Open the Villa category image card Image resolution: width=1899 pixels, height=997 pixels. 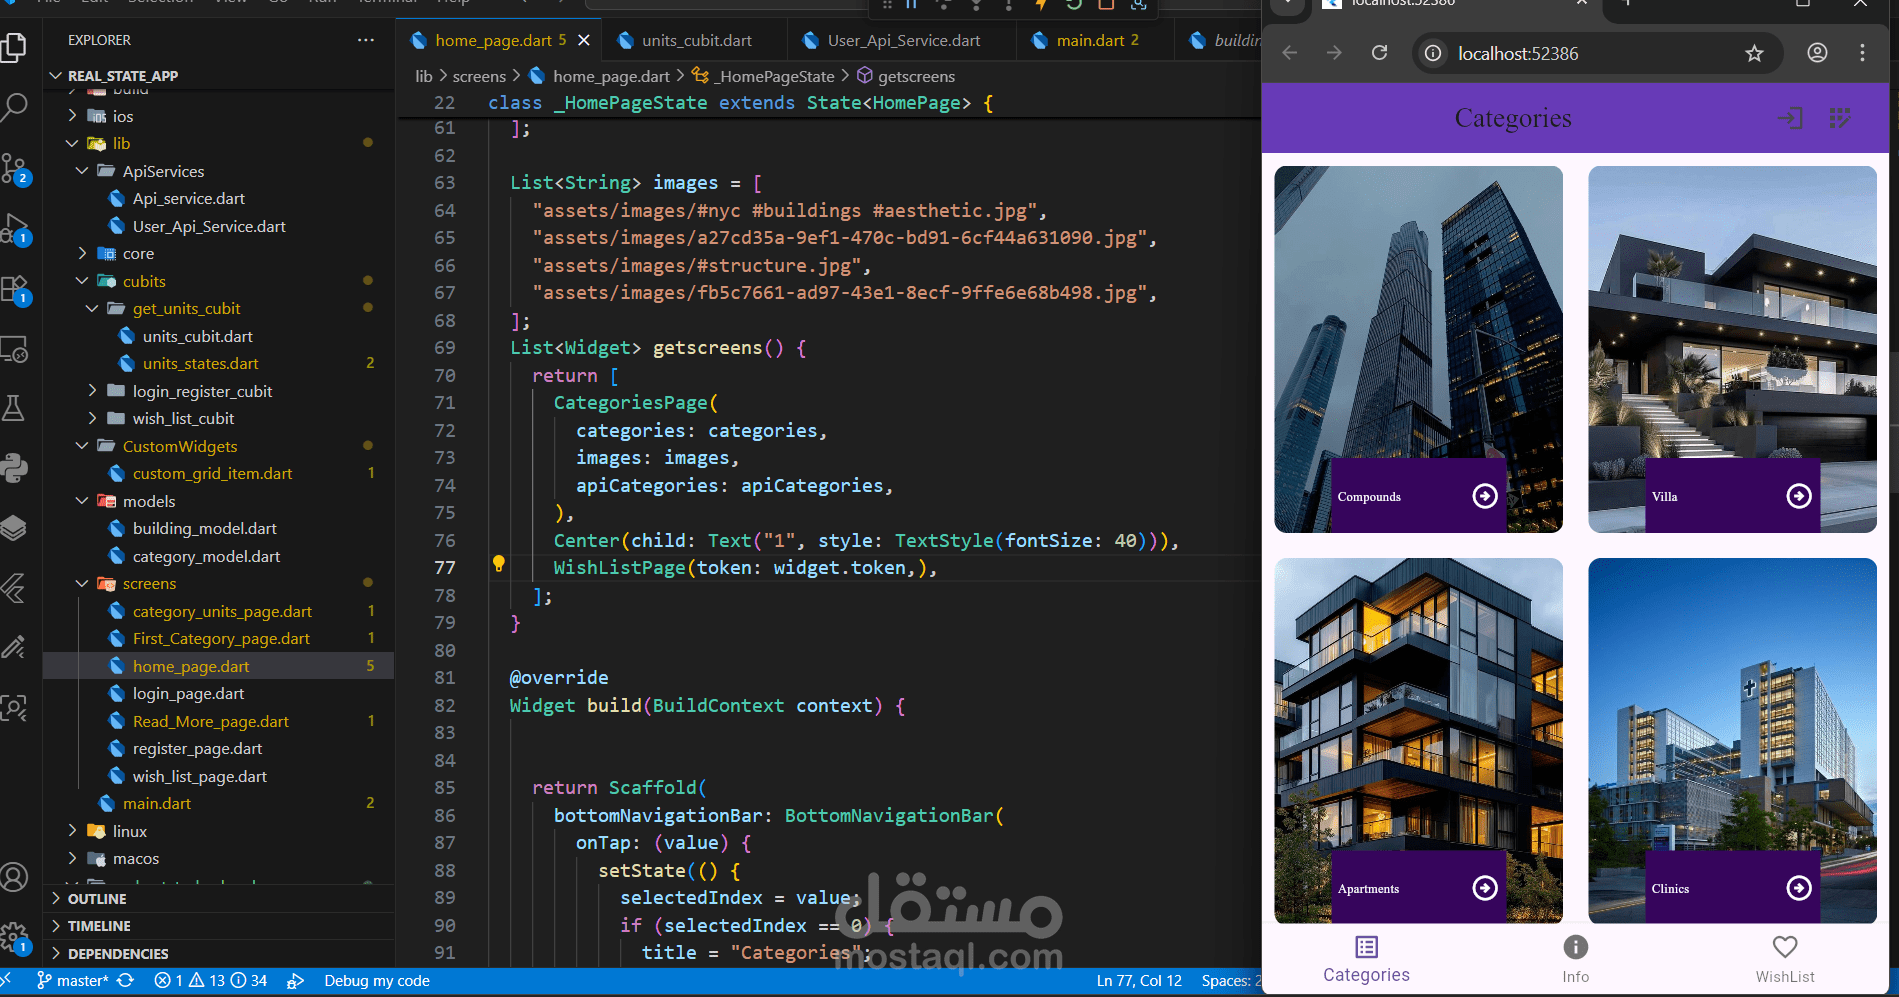(1732, 349)
